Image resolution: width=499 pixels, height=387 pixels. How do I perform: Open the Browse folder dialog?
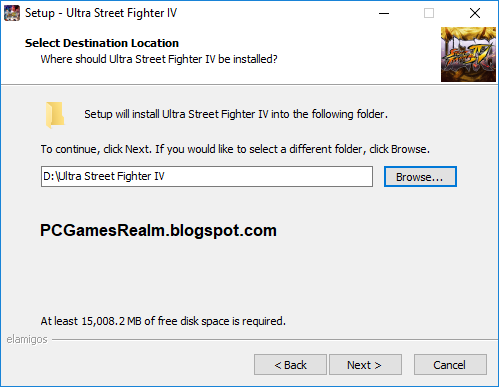tap(420, 177)
